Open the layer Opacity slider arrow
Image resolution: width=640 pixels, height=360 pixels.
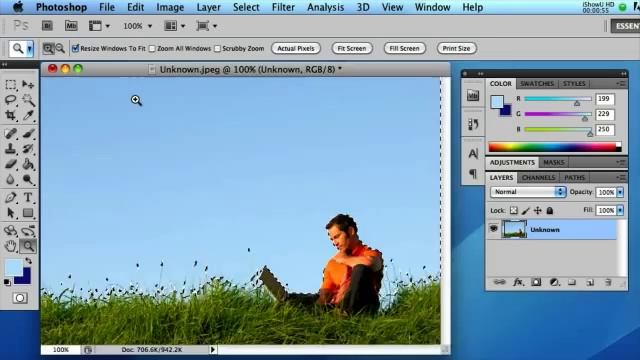click(x=620, y=192)
